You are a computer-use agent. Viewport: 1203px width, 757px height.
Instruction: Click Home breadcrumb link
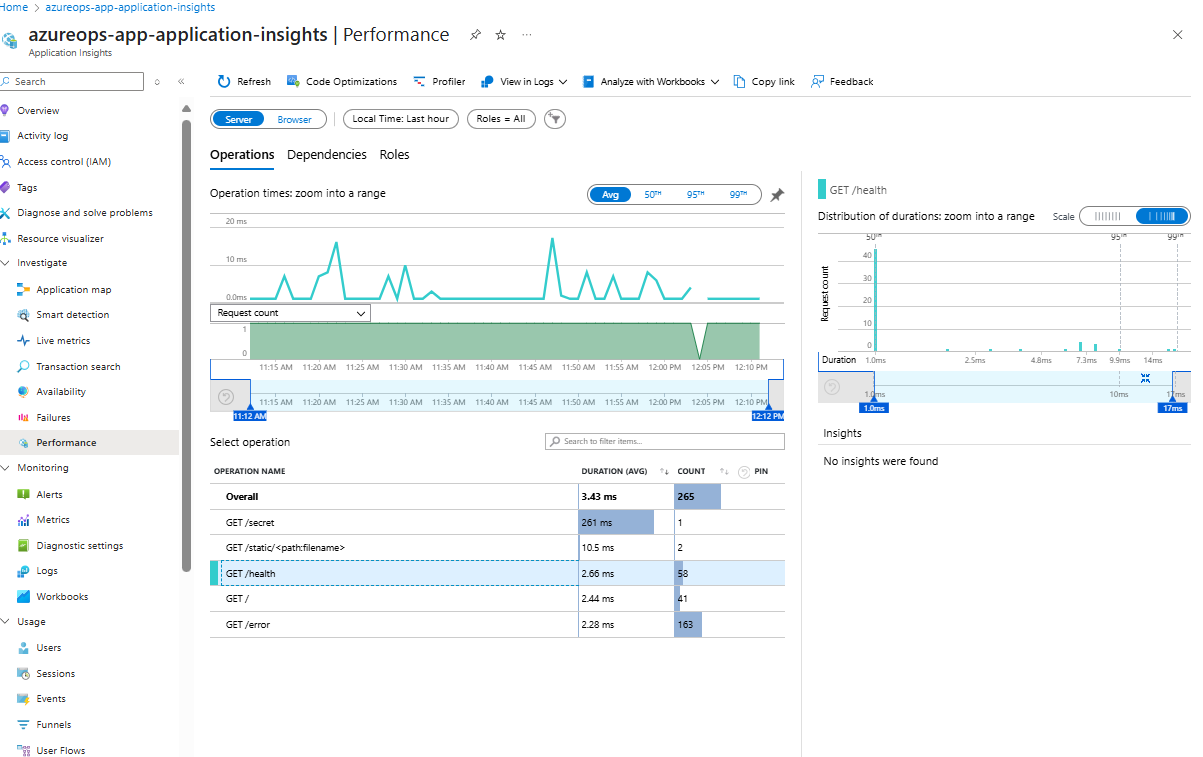14,7
